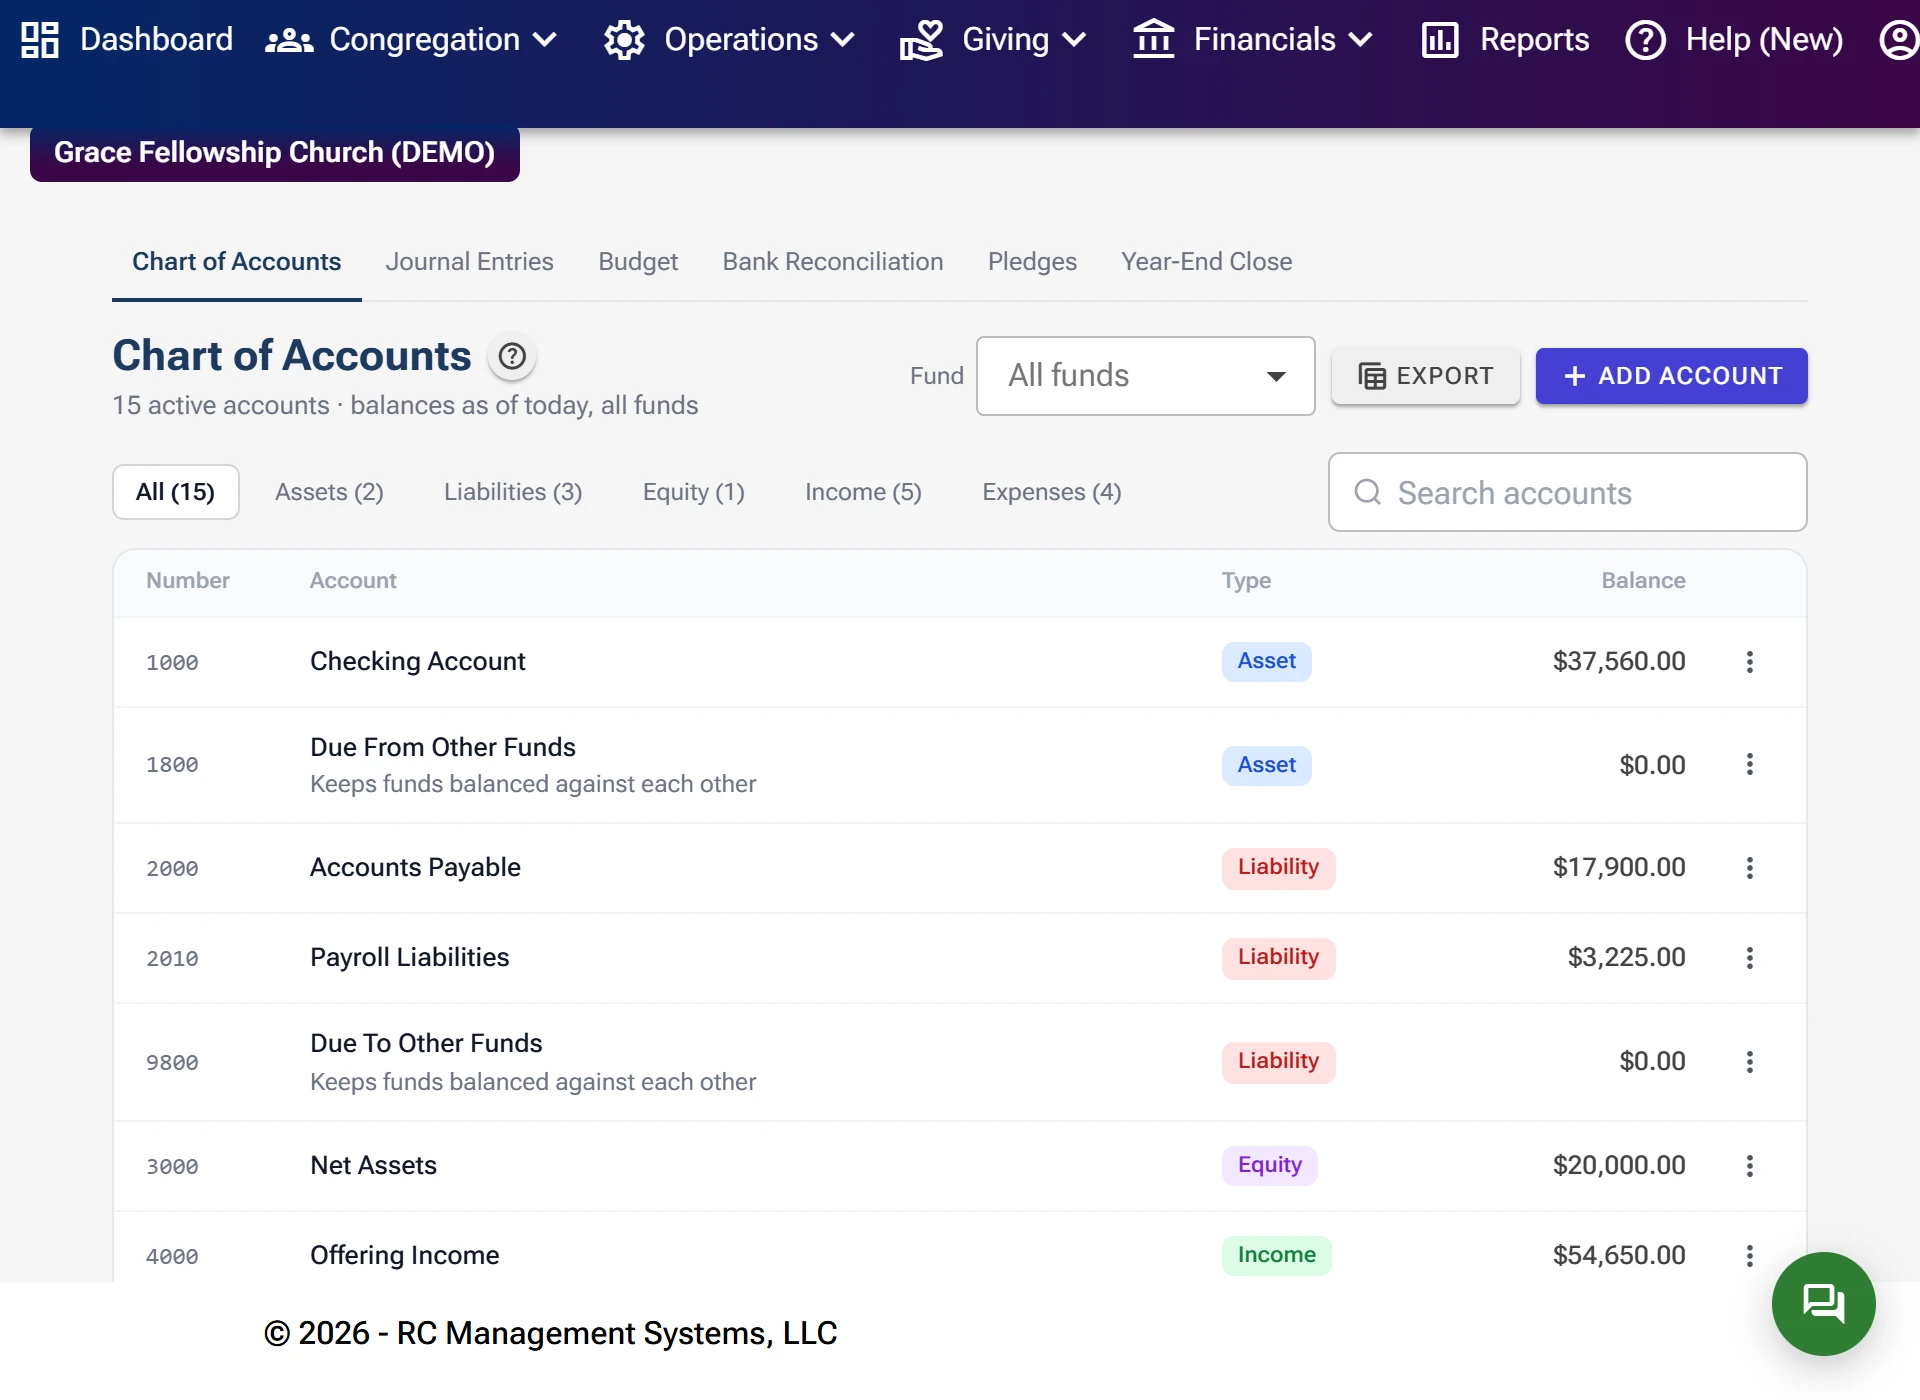Screen dimensions: 1920x1400
Task: Open row menu for Net Assets
Action: [x=1749, y=1166]
